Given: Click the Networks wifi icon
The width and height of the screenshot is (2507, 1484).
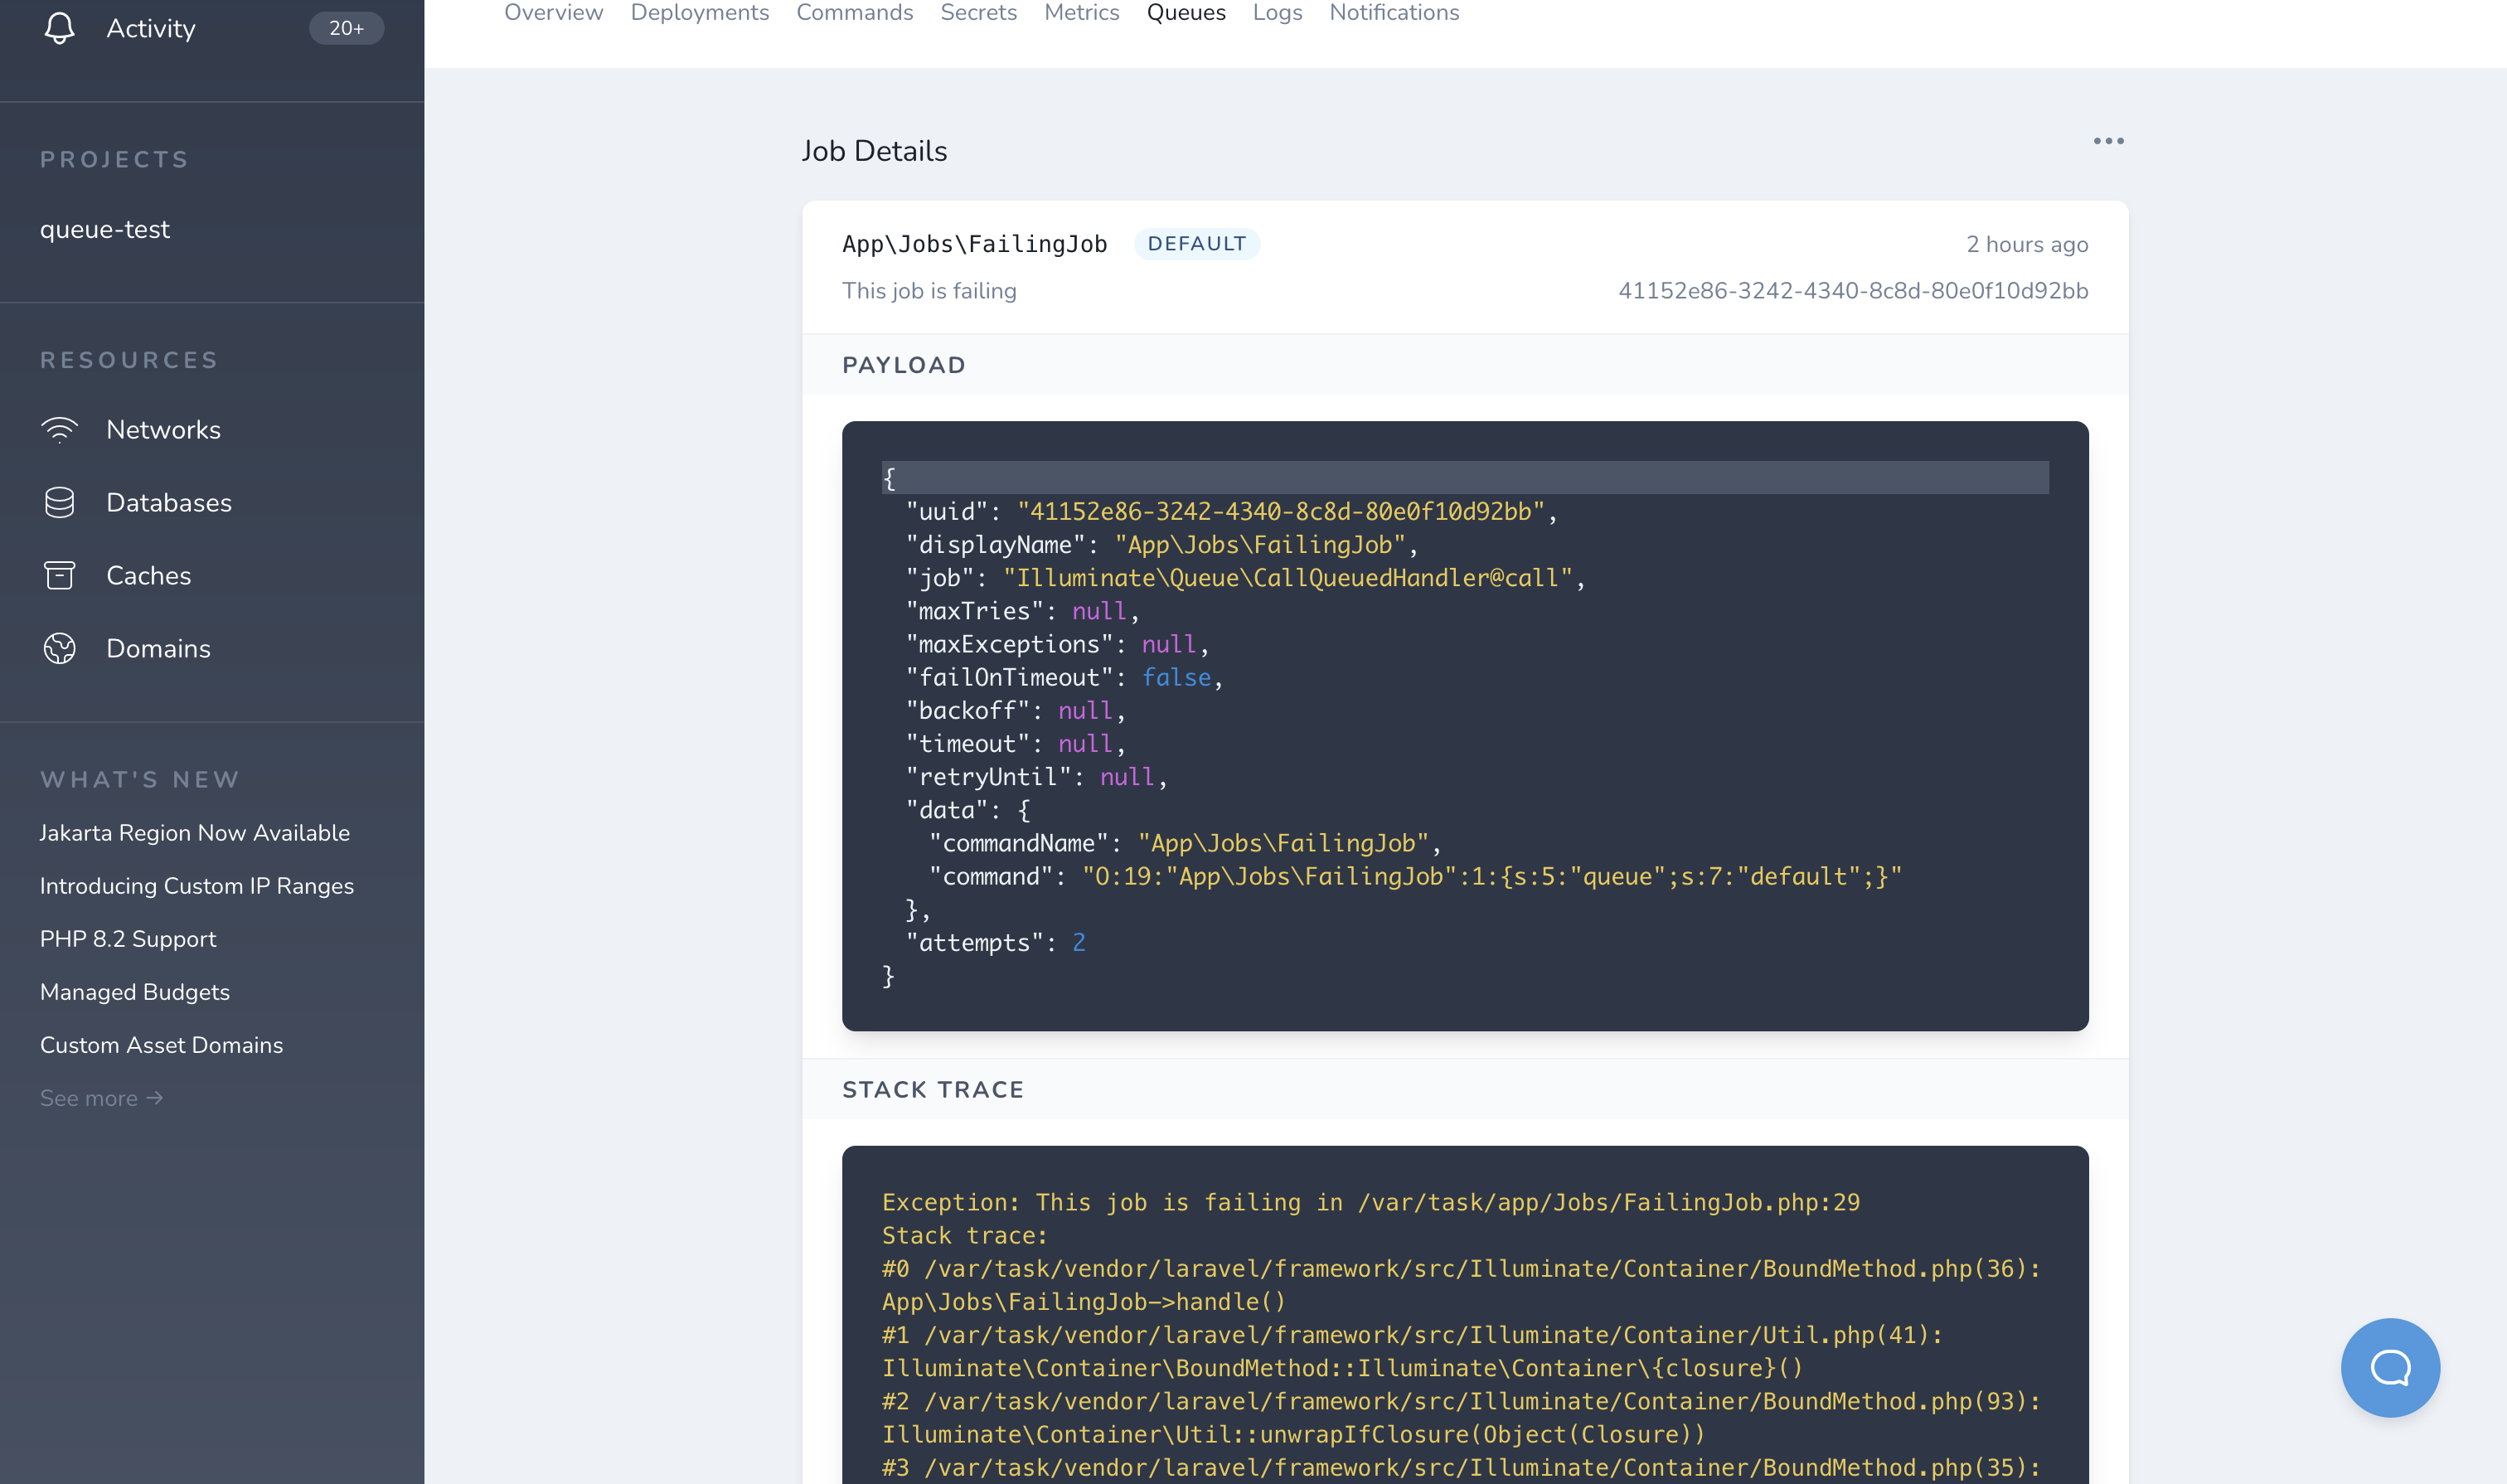Looking at the screenshot, I should pyautogui.click(x=59, y=430).
